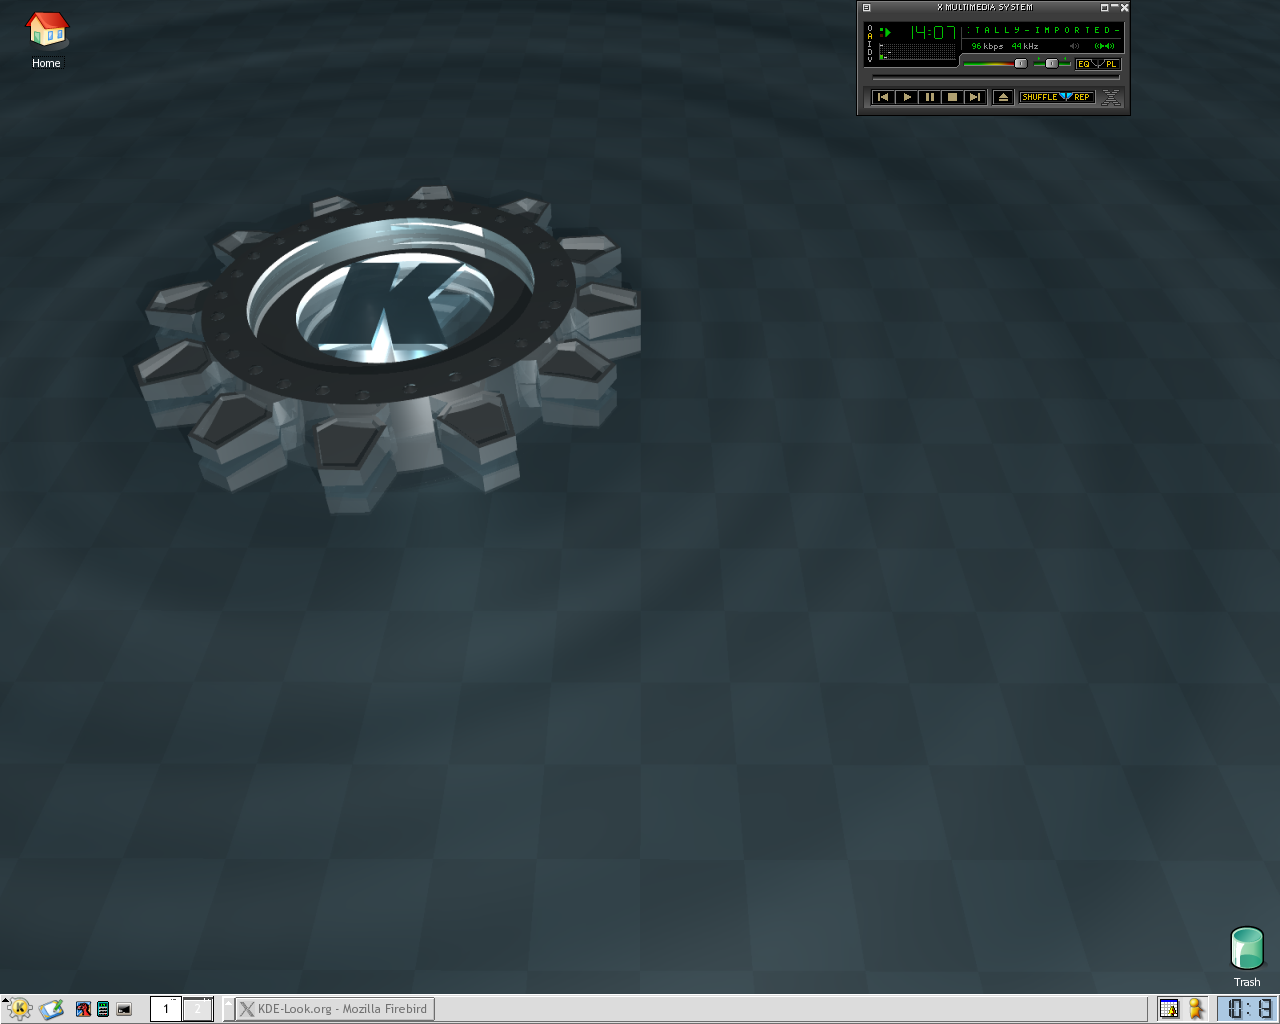Click the 44 kHz sample rate readout
This screenshot has width=1280, height=1024.
(1025, 46)
